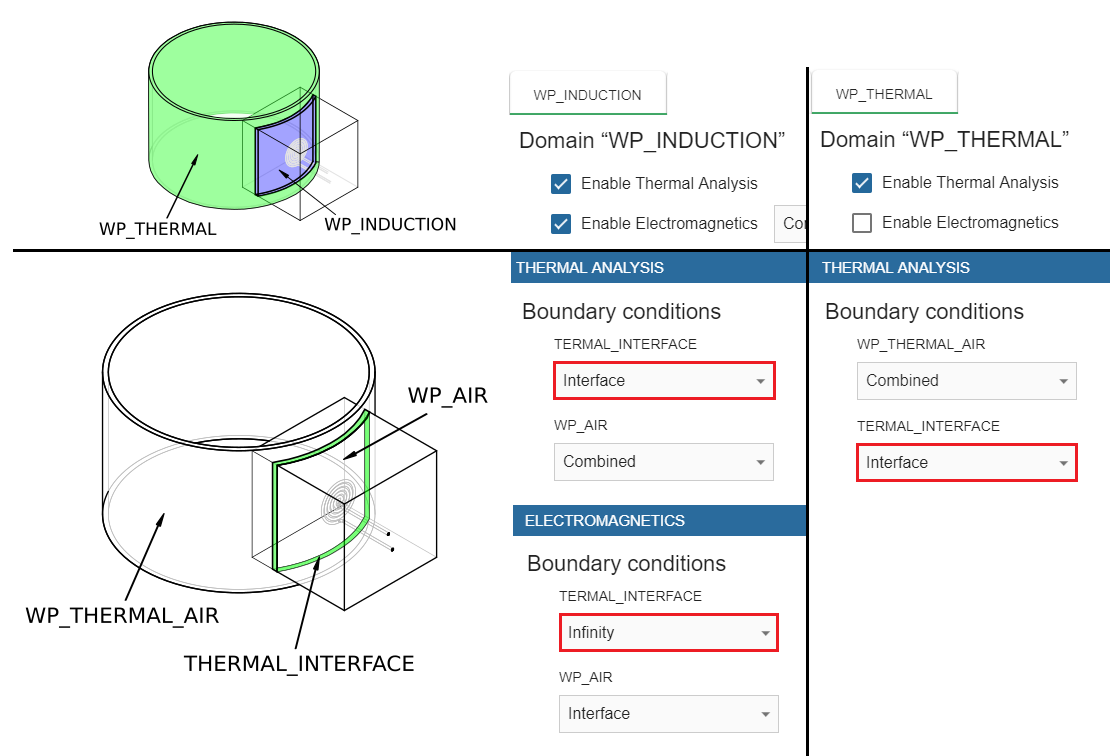Open TERMAL_INTERFACE dropdown set to Infinity
The image size is (1110, 756).
point(668,633)
